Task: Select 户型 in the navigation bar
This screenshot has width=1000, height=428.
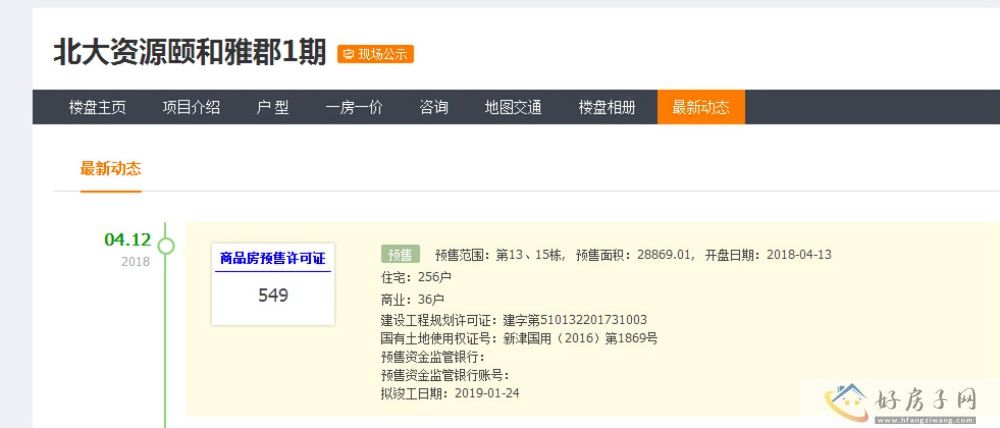Action: [272, 108]
